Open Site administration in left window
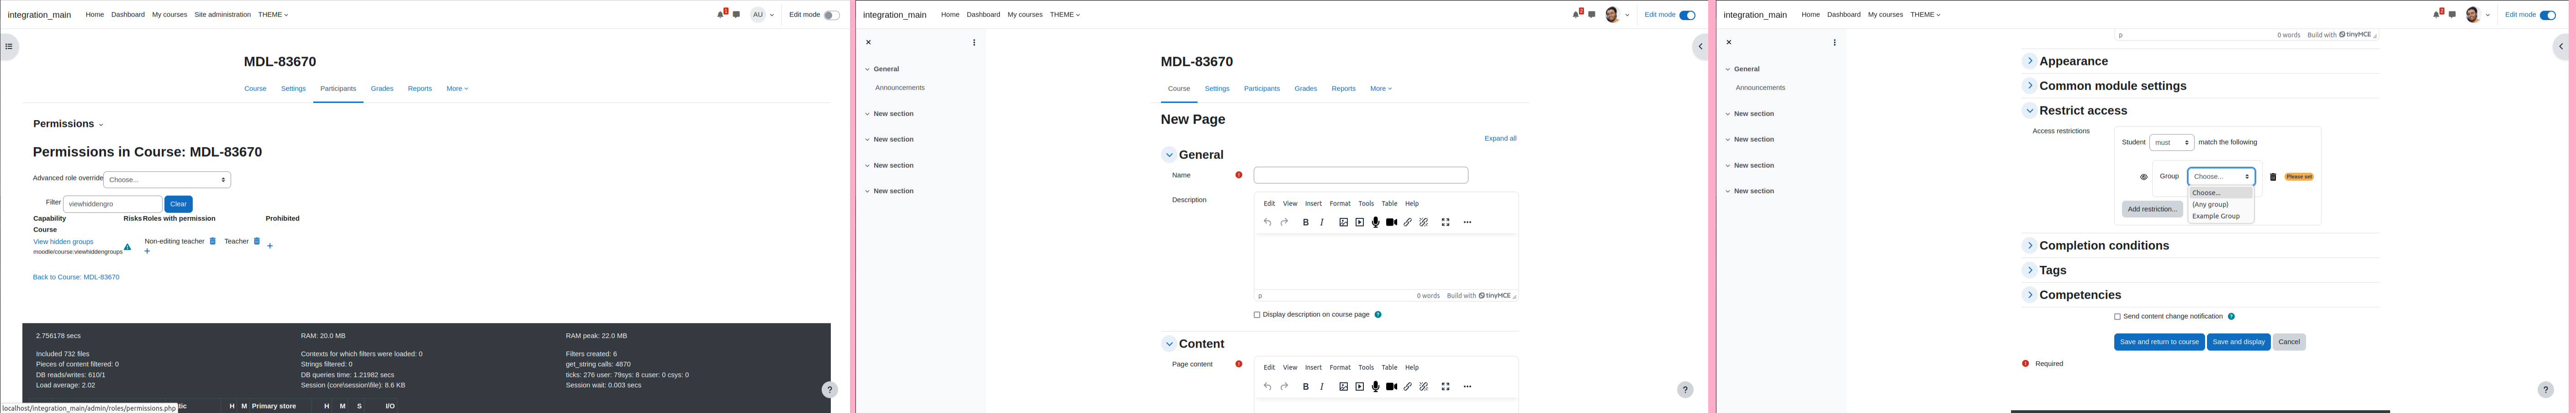The height and width of the screenshot is (413, 2576). pos(222,15)
